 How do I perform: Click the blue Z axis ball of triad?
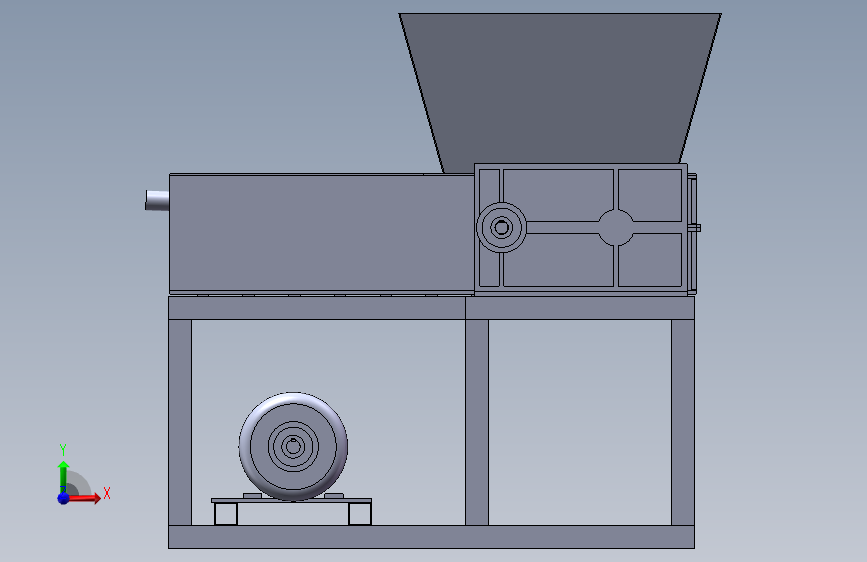pyautogui.click(x=63, y=498)
